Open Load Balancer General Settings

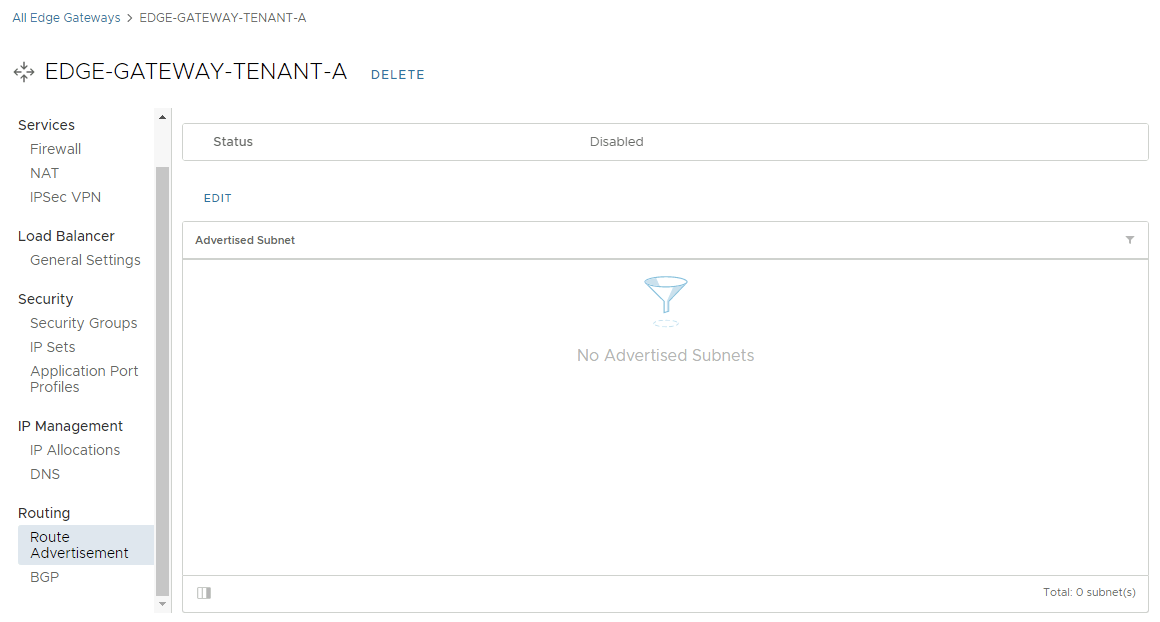[85, 260]
